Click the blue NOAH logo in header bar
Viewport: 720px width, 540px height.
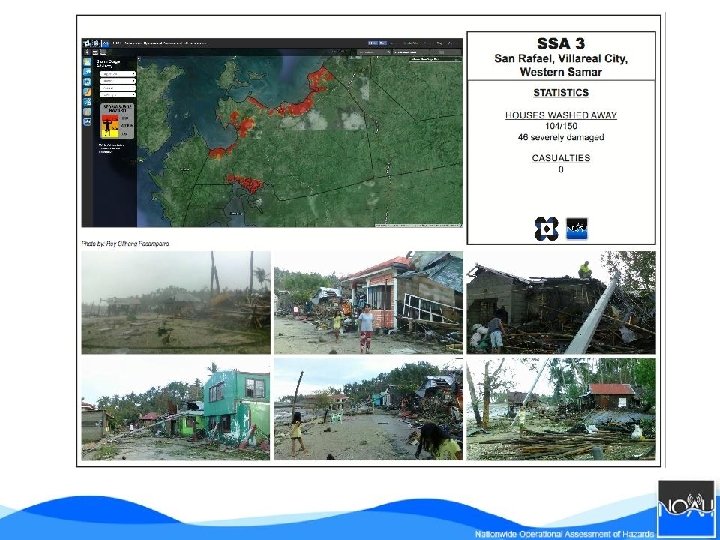coord(105,44)
